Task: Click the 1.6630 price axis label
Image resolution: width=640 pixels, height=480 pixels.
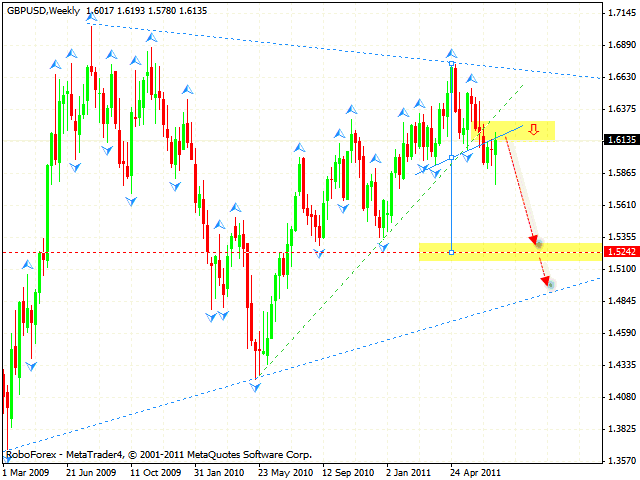Action: [x=622, y=77]
